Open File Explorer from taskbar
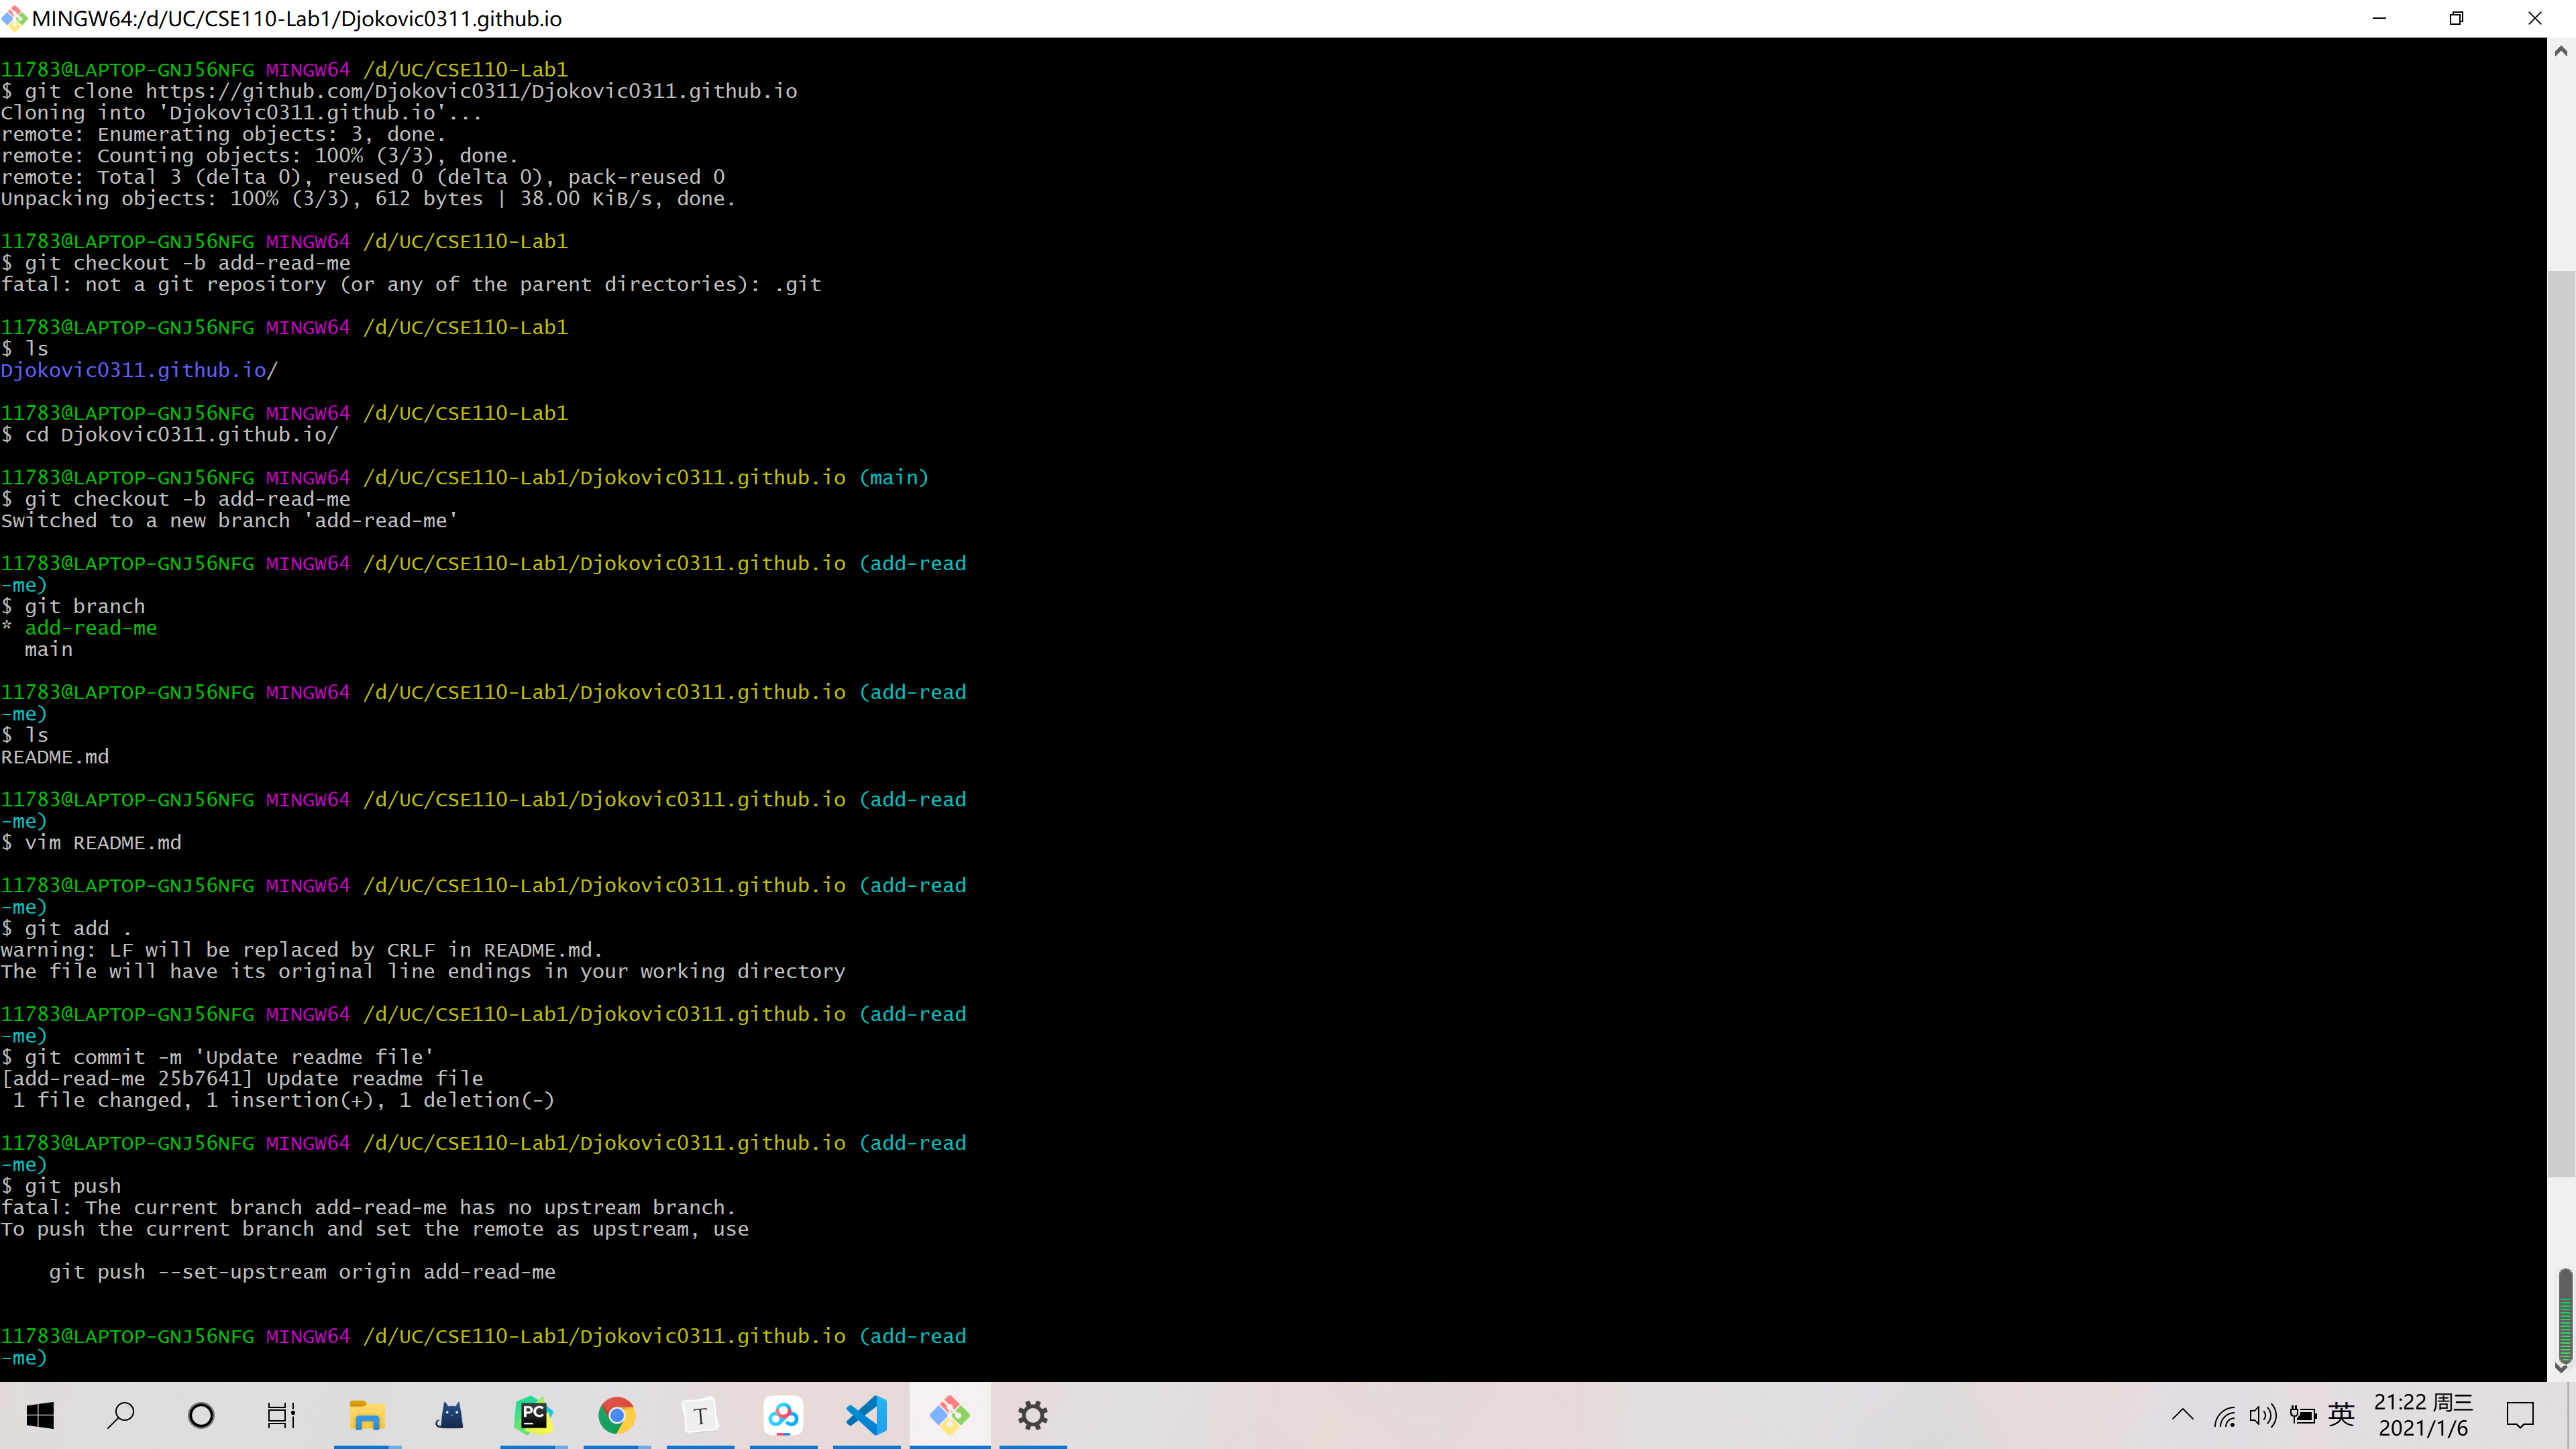Viewport: 2576px width, 1449px height. tap(367, 1415)
